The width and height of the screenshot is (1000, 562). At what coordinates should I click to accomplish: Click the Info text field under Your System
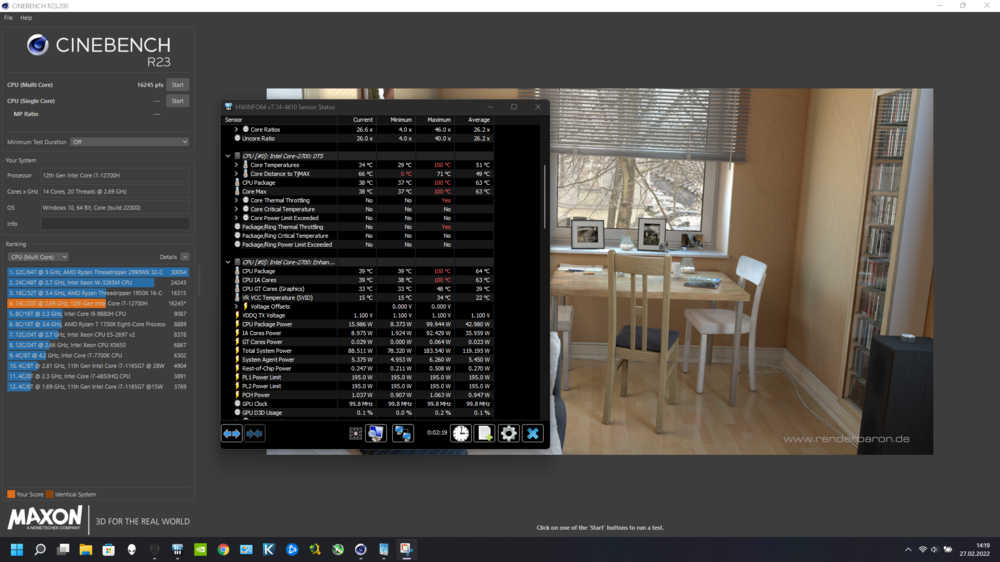pyautogui.click(x=114, y=224)
